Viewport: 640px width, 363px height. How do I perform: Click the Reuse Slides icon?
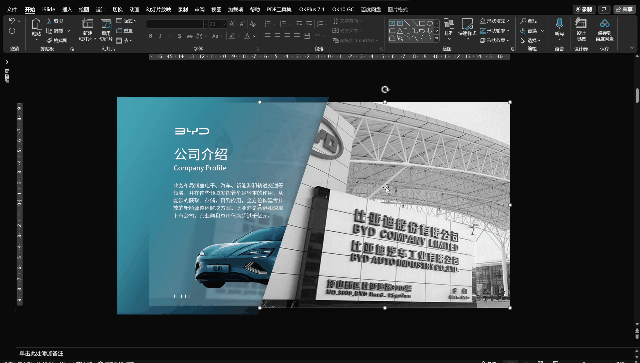pos(106,24)
